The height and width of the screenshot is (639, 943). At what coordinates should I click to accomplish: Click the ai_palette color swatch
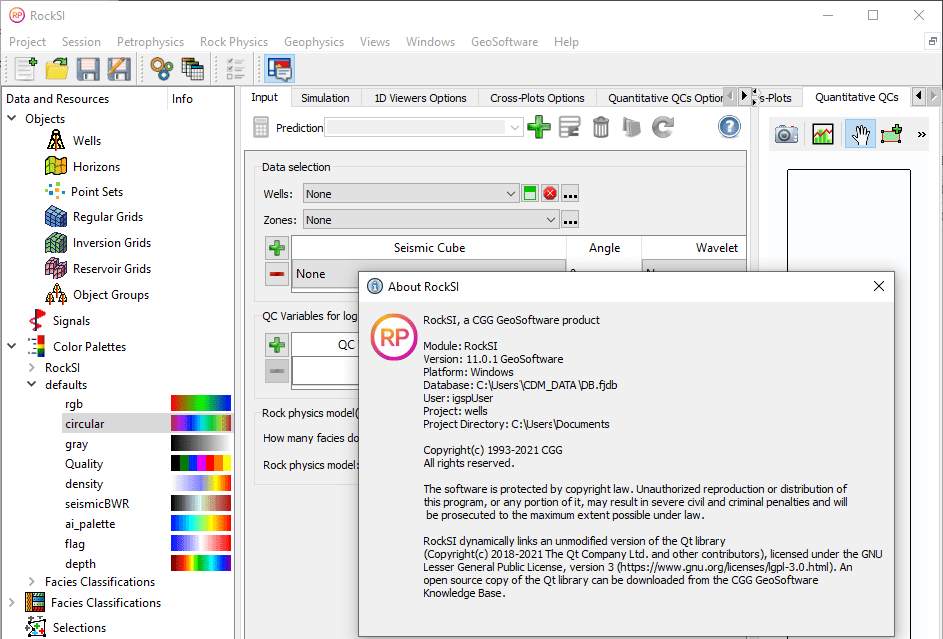pos(201,523)
